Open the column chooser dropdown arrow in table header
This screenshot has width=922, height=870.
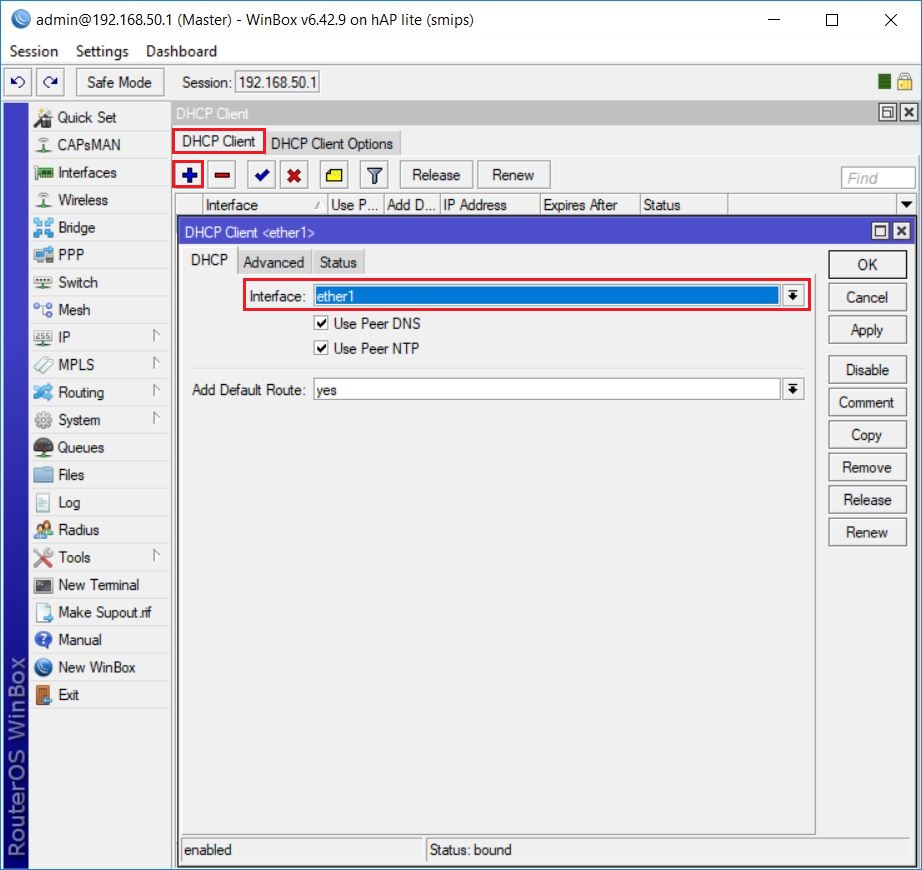click(x=906, y=205)
